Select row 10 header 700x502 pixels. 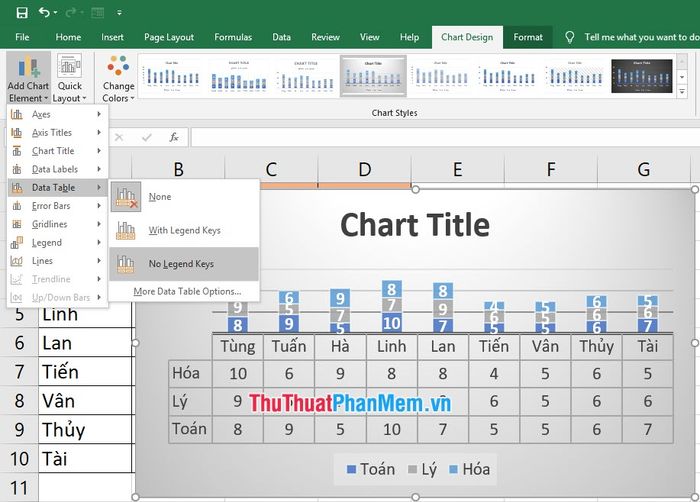pyautogui.click(x=19, y=459)
